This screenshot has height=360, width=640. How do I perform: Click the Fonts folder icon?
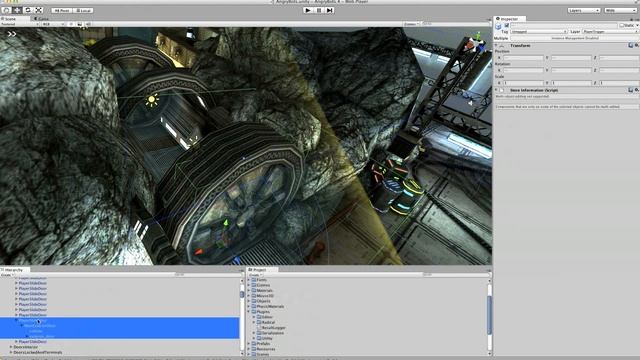(x=254, y=280)
